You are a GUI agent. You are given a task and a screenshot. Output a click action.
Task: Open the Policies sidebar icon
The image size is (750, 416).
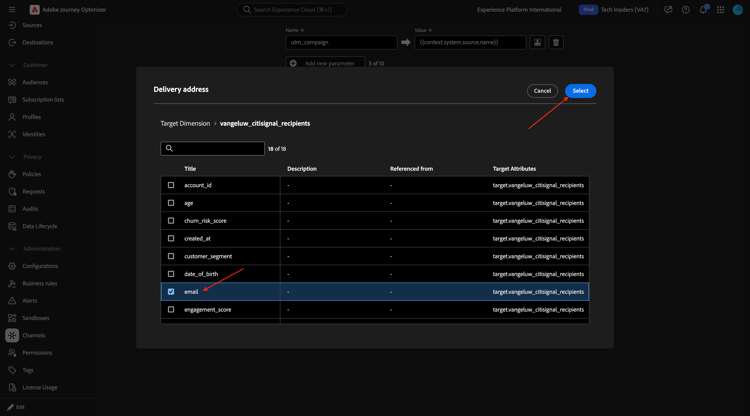click(12, 174)
